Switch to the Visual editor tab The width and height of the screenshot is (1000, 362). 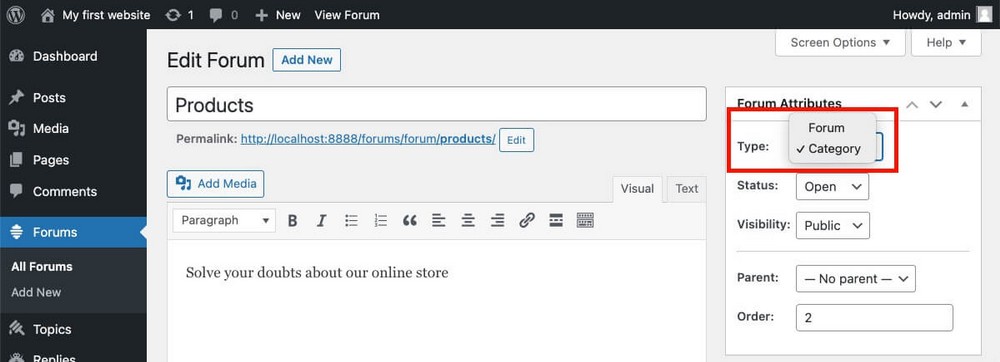coord(637,189)
